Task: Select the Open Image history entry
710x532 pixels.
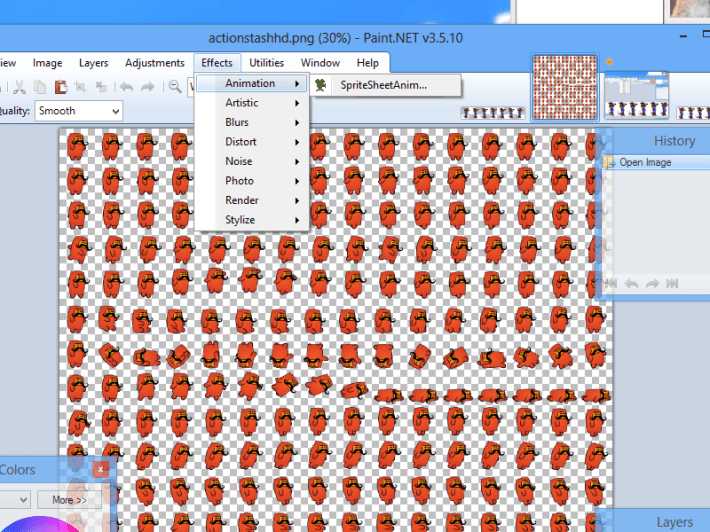Action: [x=655, y=162]
